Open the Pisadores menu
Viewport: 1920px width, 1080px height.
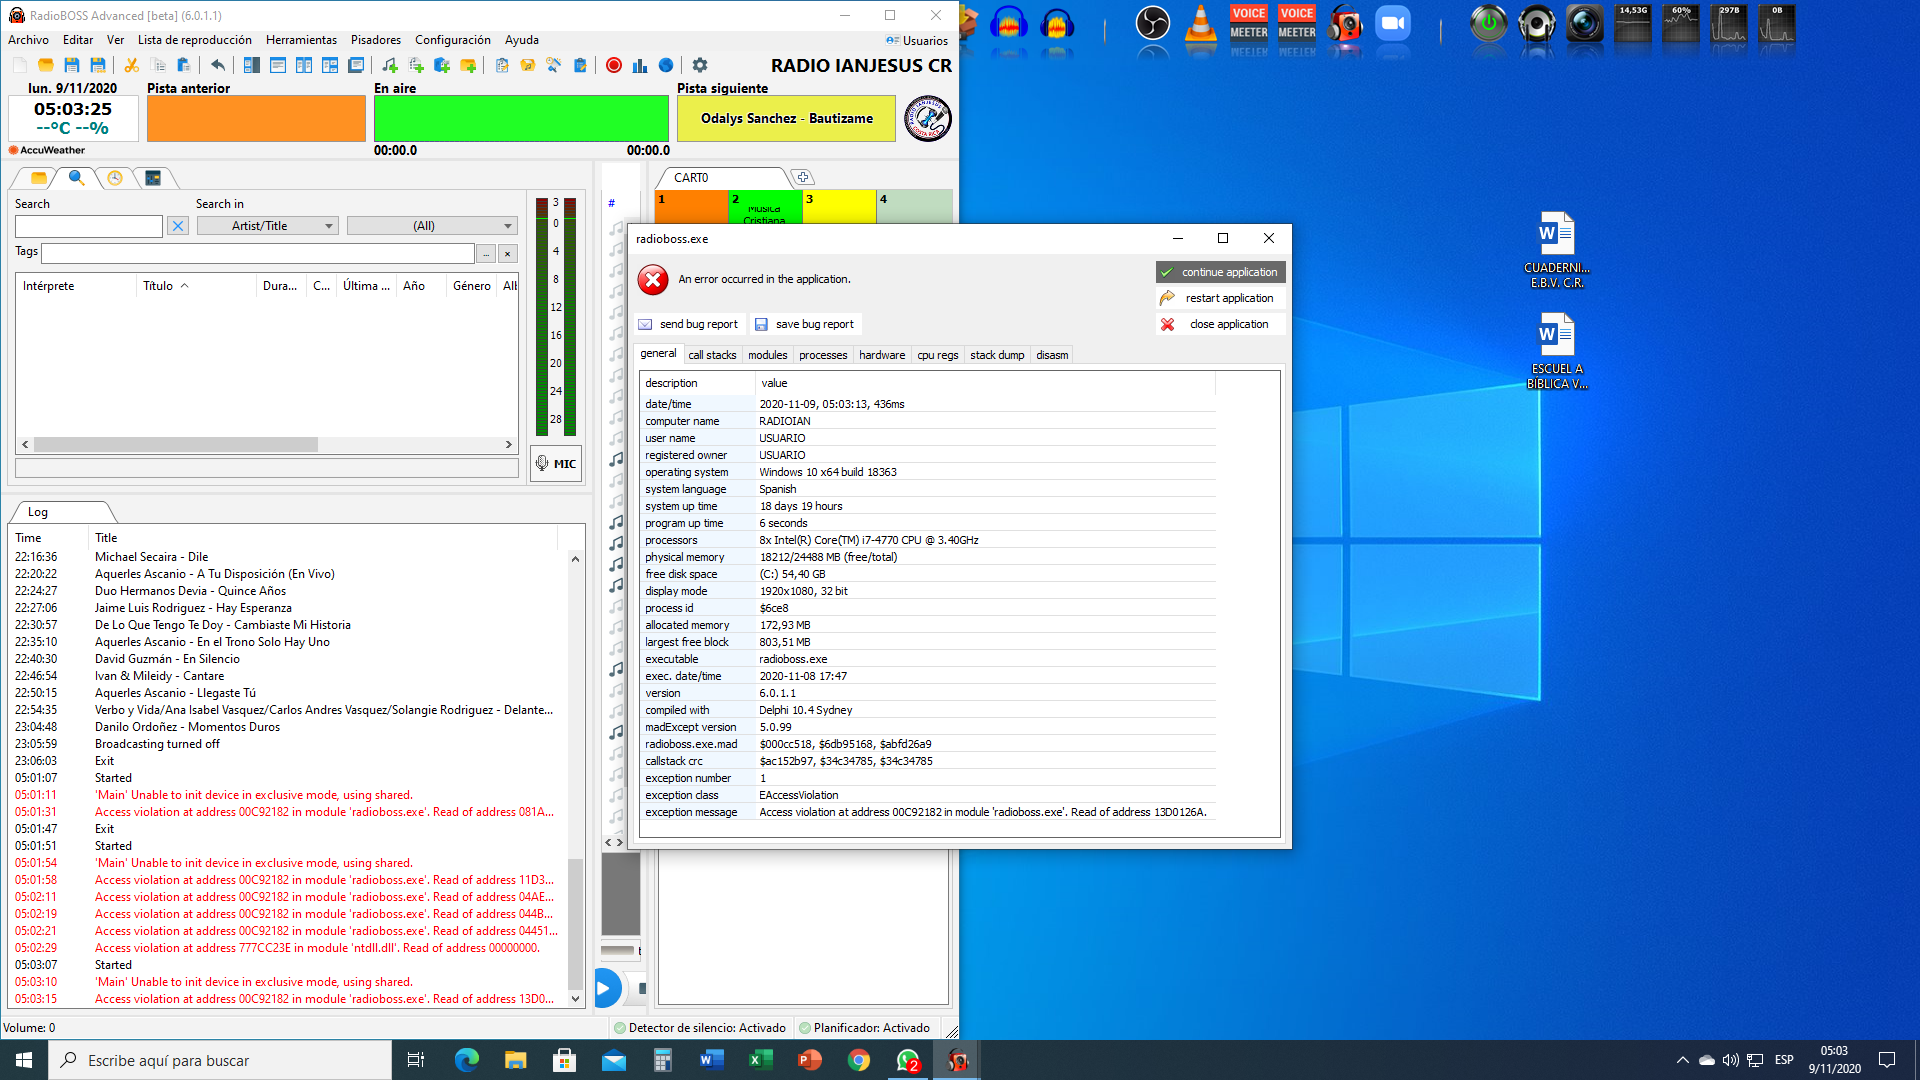[375, 40]
